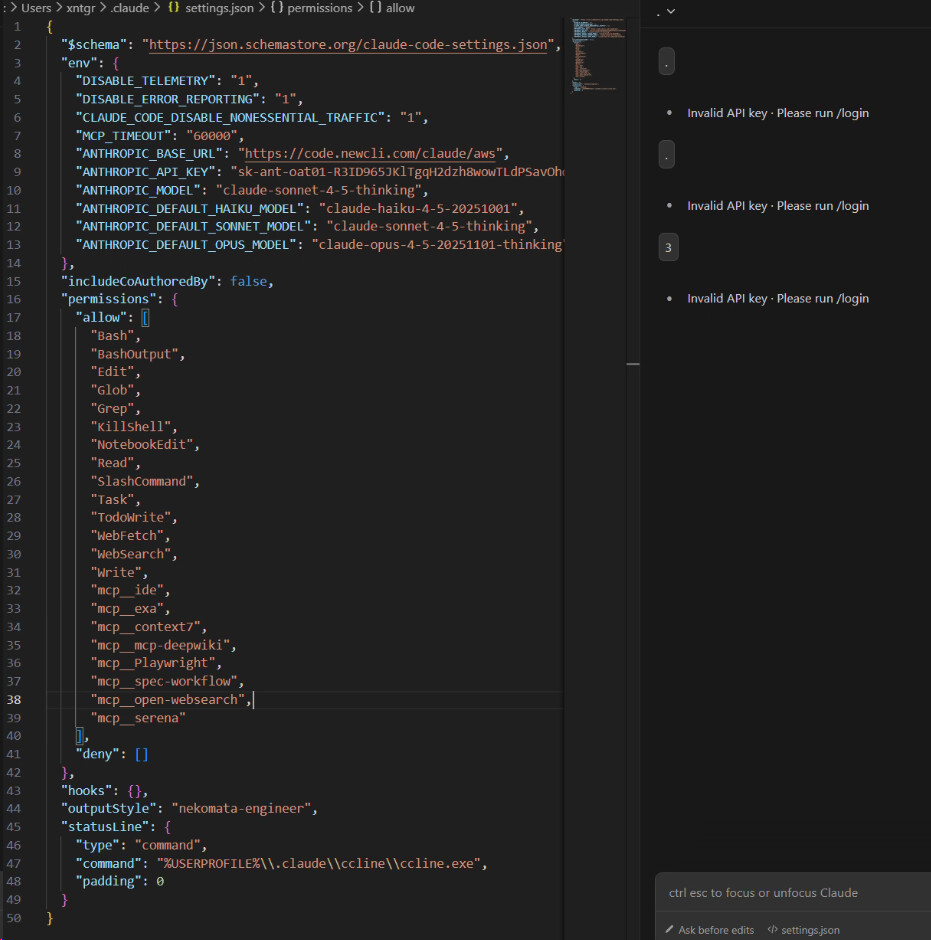Image resolution: width=931 pixels, height=940 pixels.
Task: Toggle the Ask before edits mode button
Action: pos(710,929)
